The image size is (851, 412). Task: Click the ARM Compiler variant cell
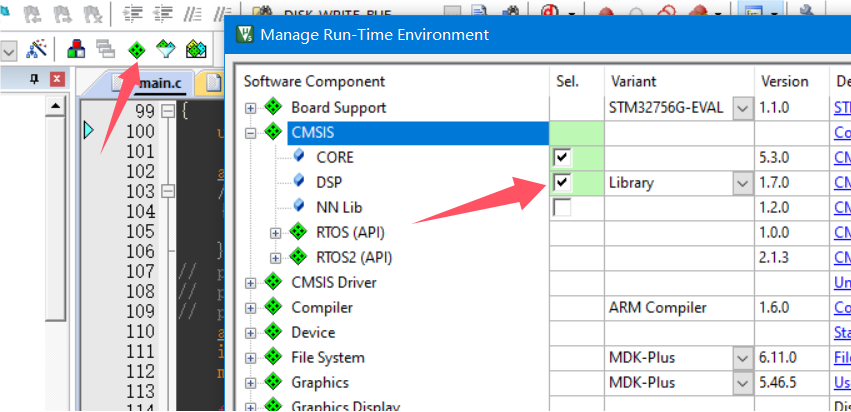pos(679,307)
